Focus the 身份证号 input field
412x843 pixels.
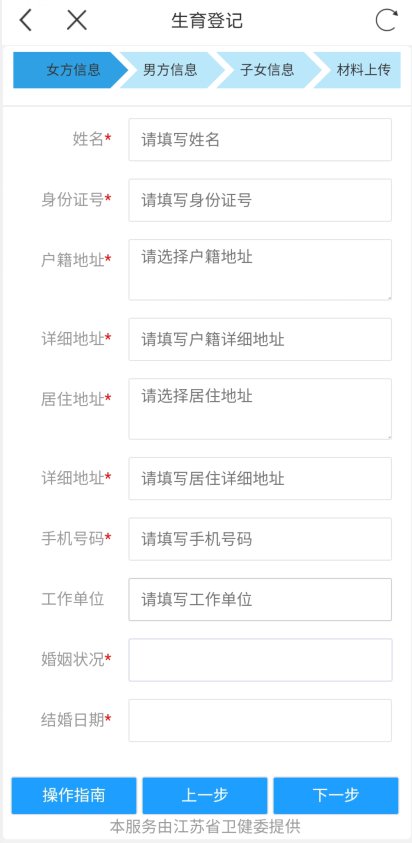pyautogui.click(x=260, y=200)
